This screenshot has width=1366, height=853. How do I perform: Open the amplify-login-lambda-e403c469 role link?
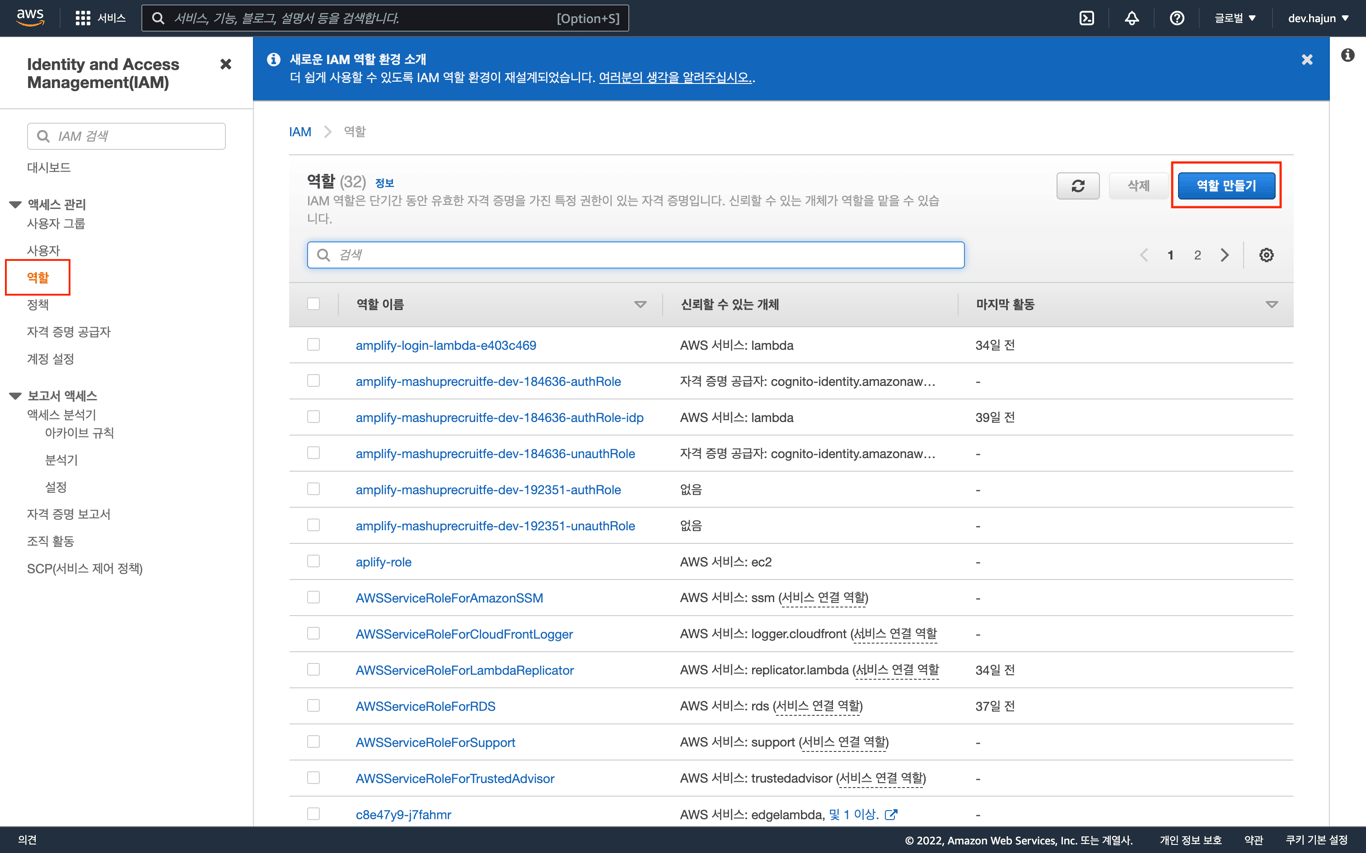(446, 345)
